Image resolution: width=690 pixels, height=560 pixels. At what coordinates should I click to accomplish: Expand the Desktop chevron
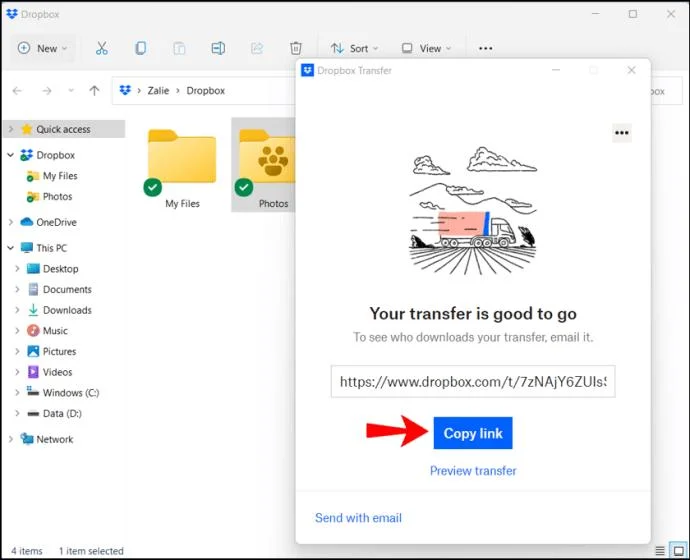(17, 268)
